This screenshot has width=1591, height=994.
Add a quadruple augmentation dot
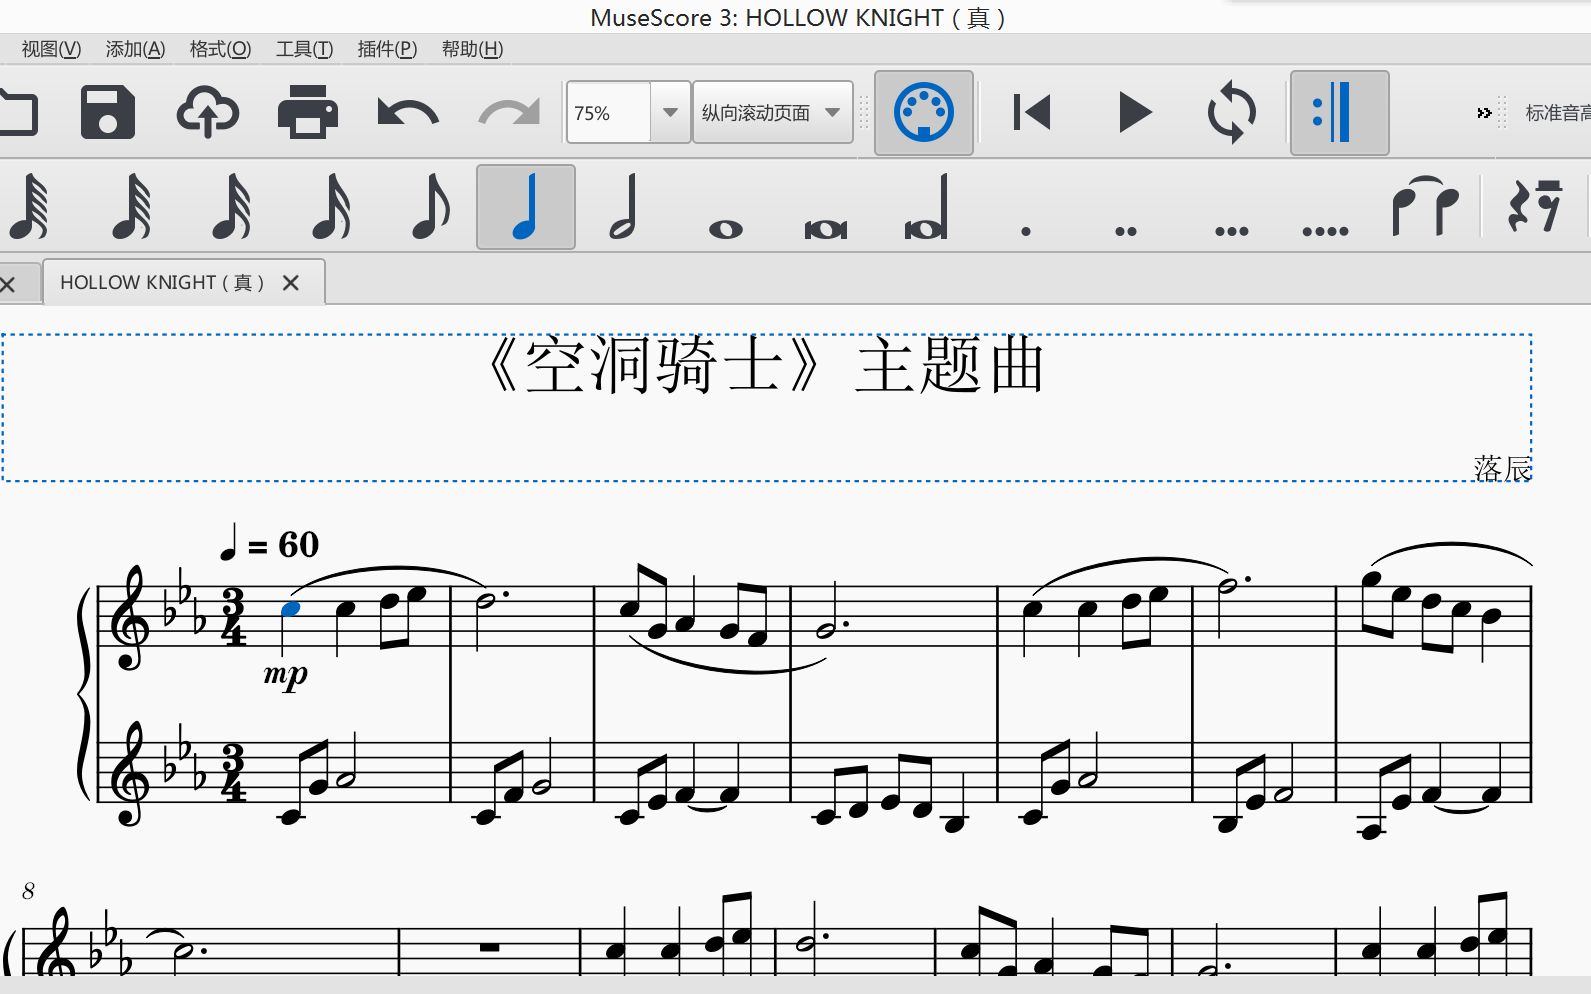click(1326, 231)
